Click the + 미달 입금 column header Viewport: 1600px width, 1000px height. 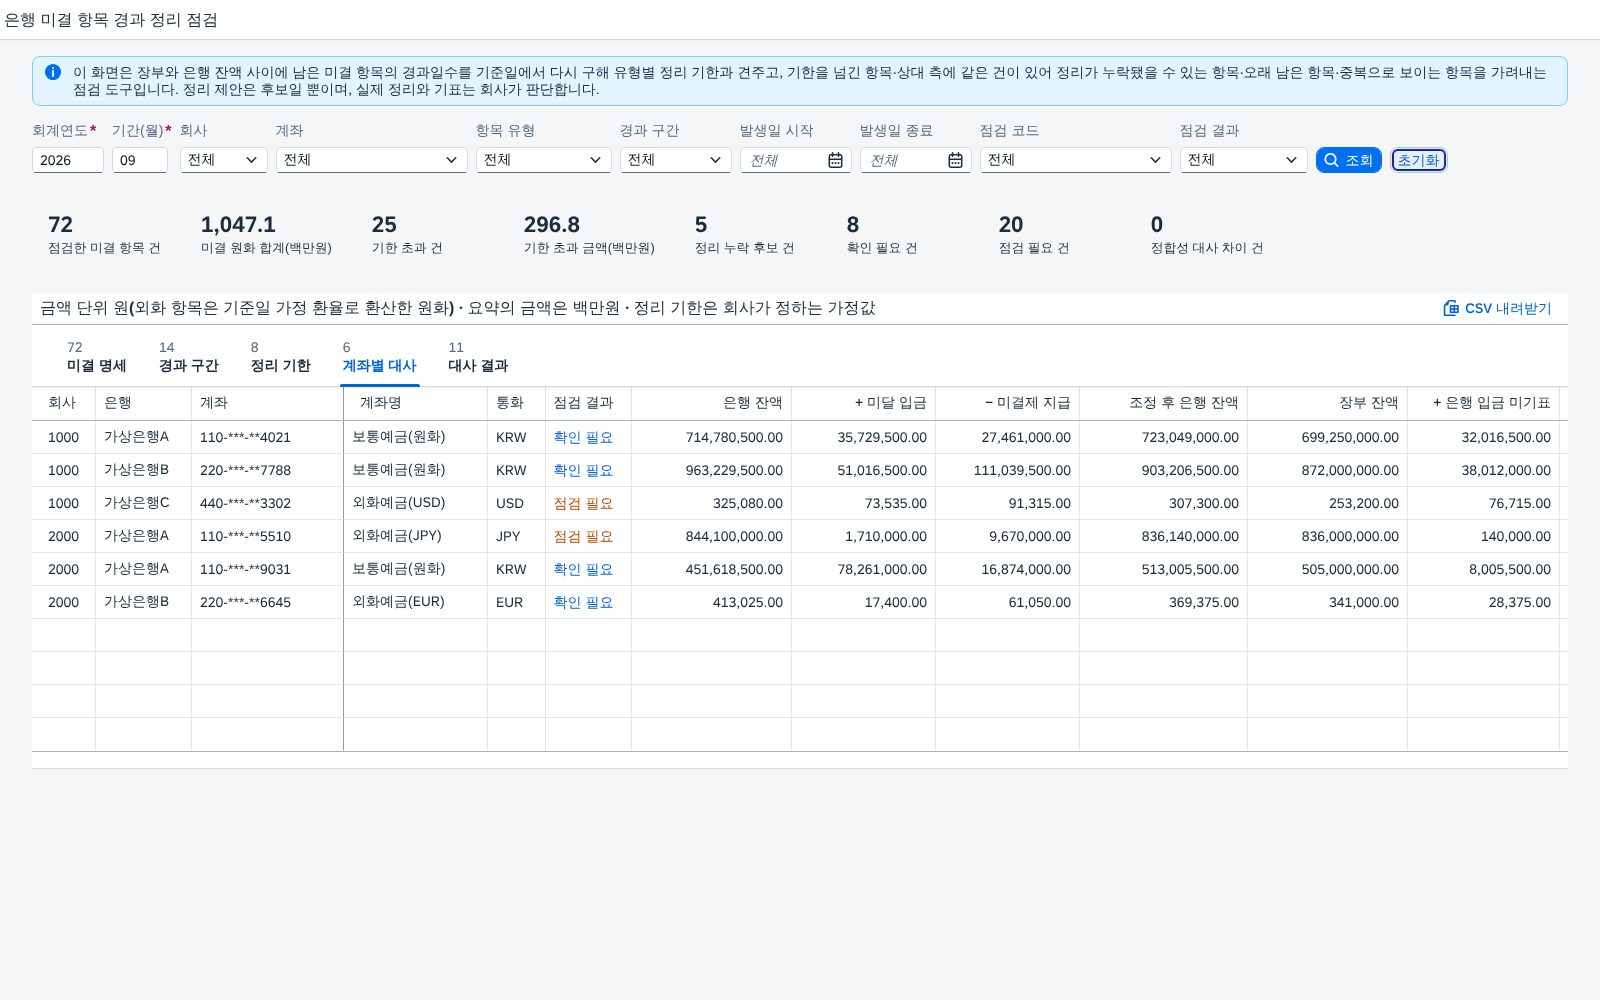(864, 403)
